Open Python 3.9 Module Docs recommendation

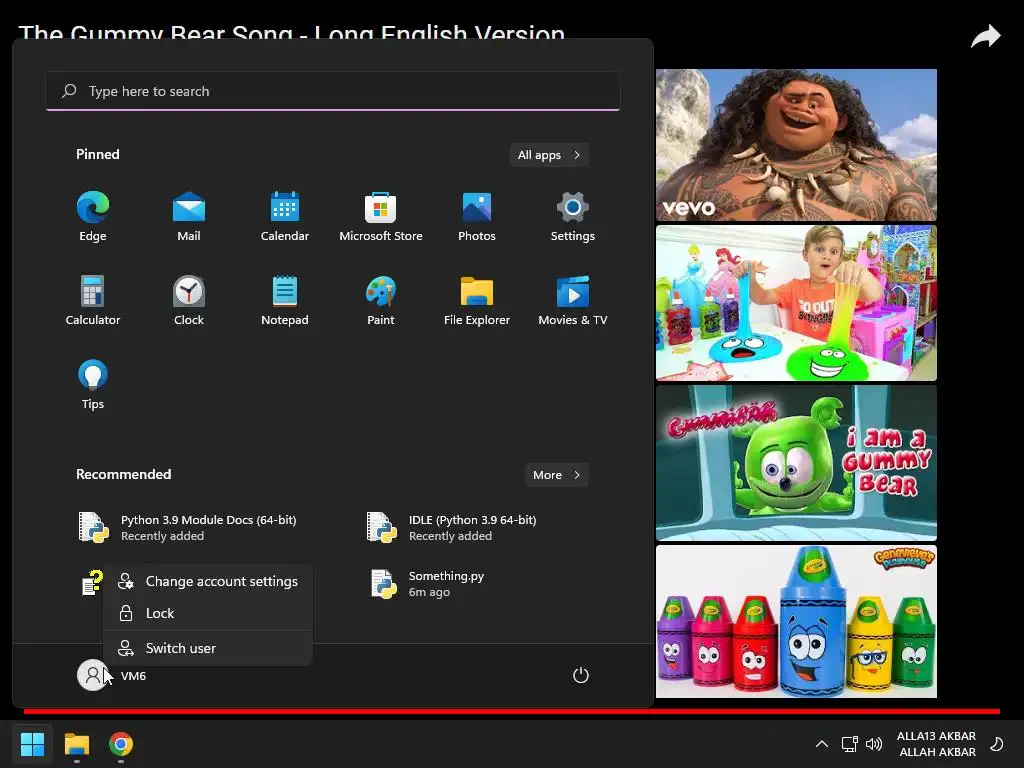pos(189,528)
